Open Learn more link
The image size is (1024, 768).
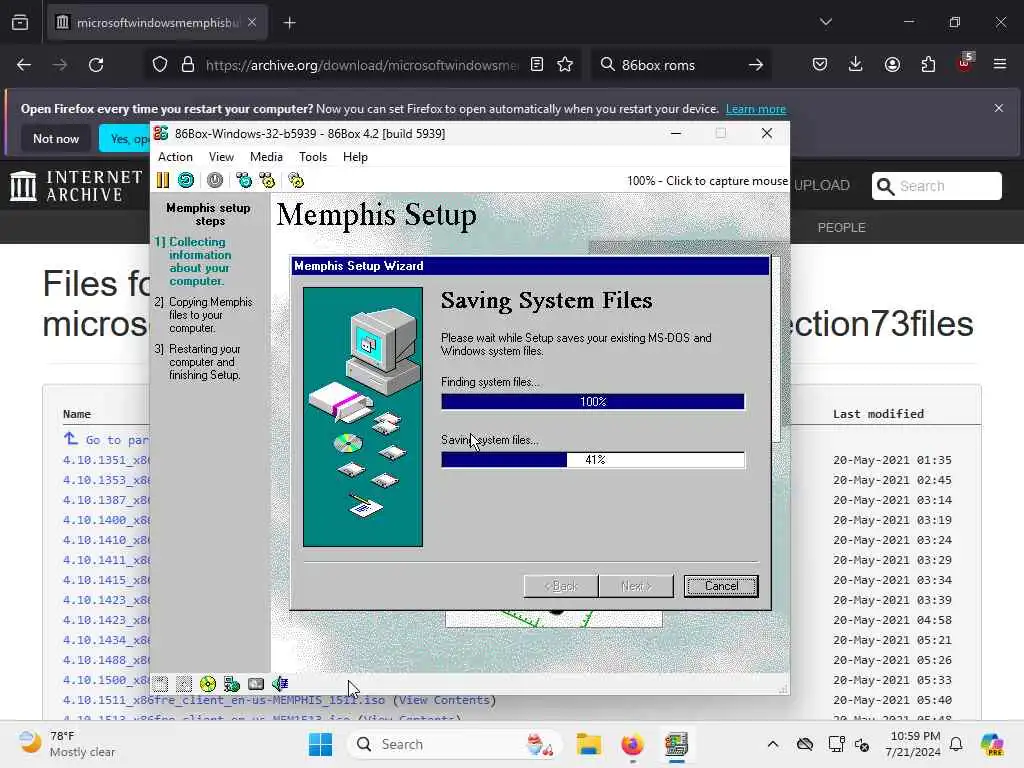click(756, 109)
